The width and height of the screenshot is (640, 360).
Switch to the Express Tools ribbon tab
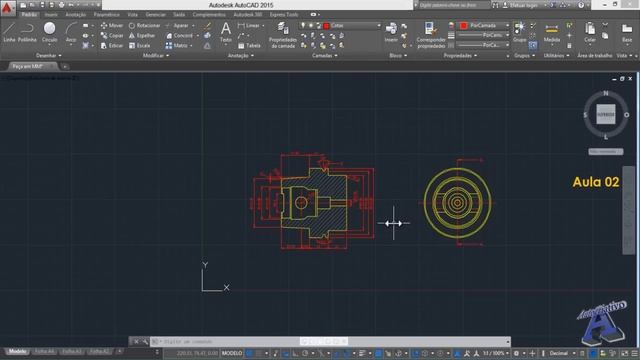click(x=284, y=15)
